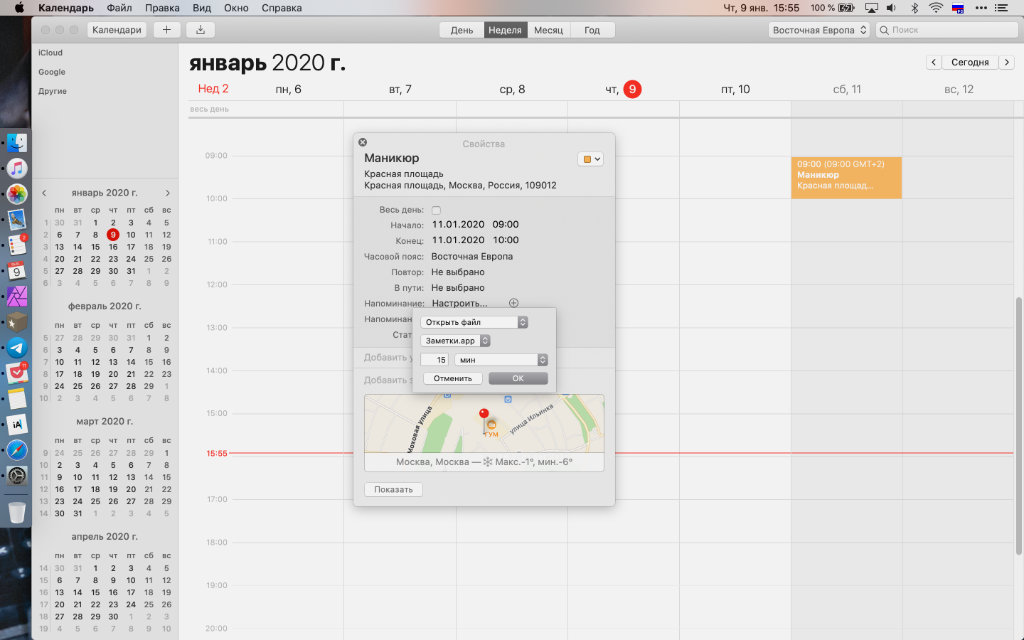This screenshot has width=1024, height=640.
Task: Go to next week arrow
Action: (x=1006, y=62)
